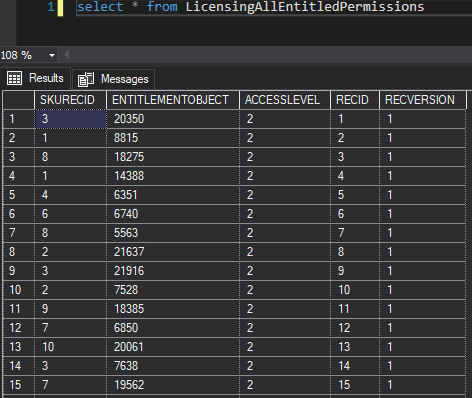The height and width of the screenshot is (398, 472).
Task: Select the SKURECID column header
Action: click(x=70, y=100)
